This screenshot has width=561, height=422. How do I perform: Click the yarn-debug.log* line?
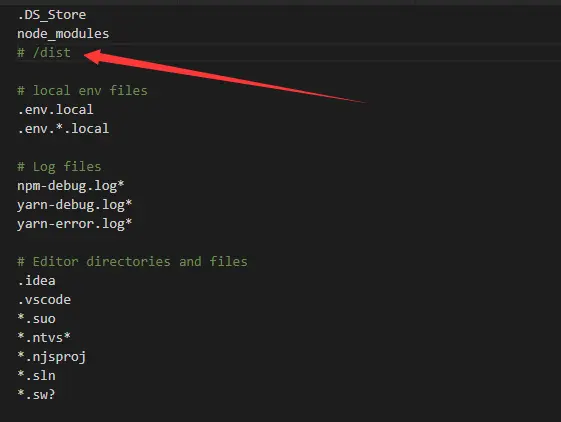point(75,205)
